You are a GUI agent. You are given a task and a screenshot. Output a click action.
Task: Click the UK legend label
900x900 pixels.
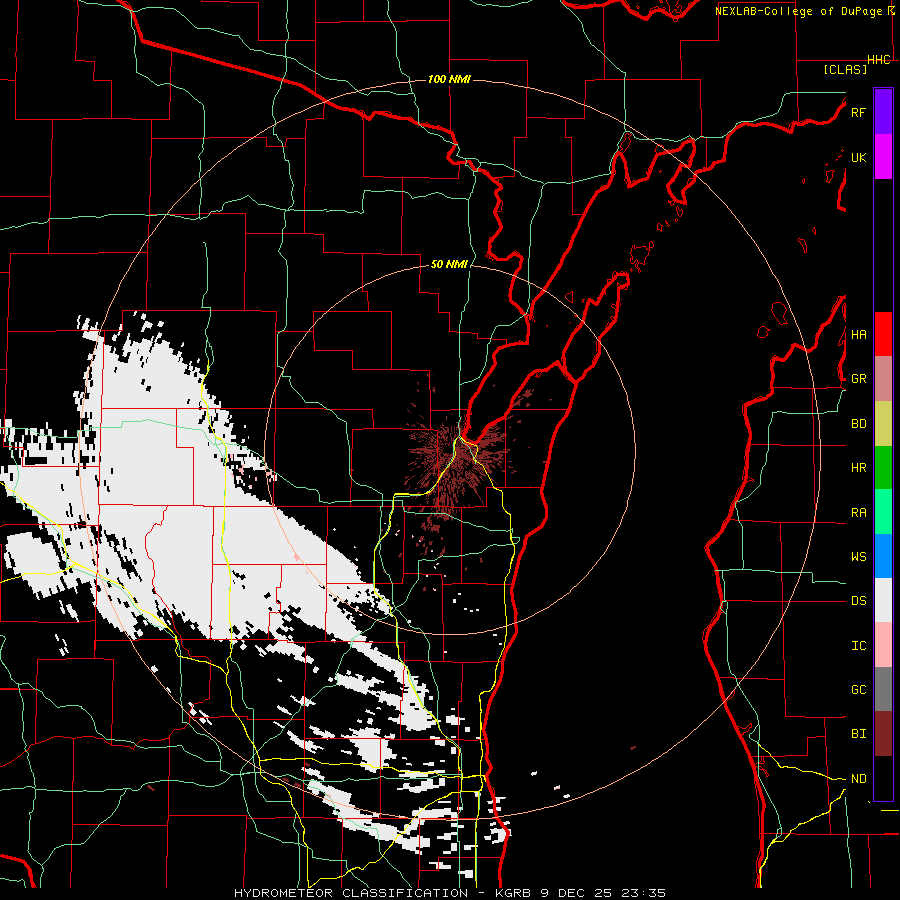click(x=858, y=157)
